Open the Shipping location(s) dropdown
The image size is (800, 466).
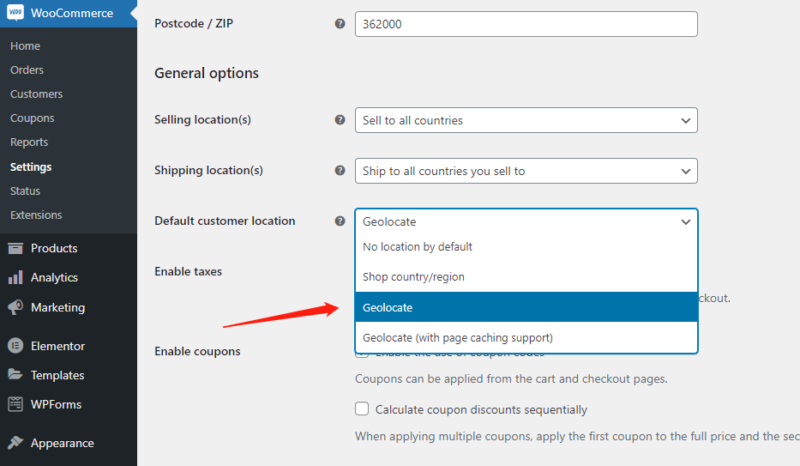coord(526,171)
